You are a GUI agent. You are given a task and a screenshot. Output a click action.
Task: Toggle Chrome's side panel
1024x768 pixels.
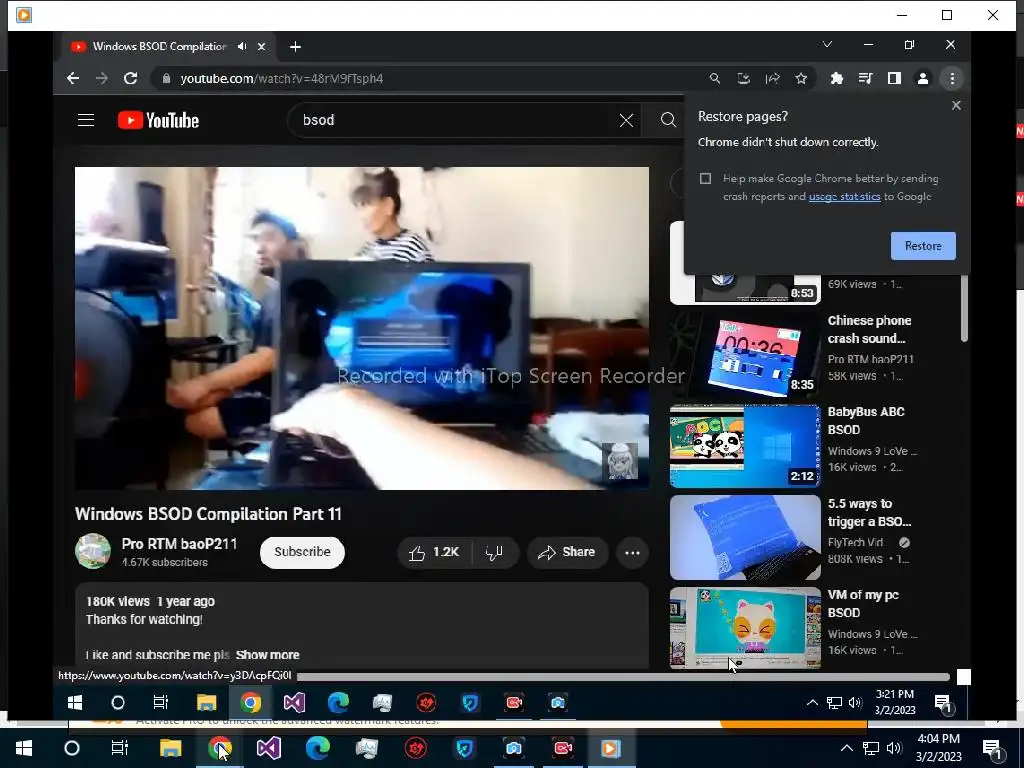click(894, 78)
